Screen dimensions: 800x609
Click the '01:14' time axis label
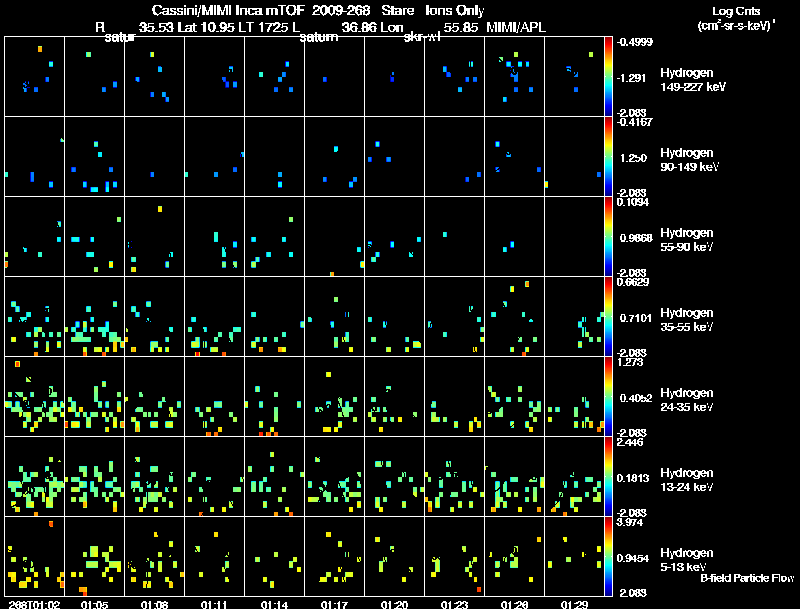(x=274, y=604)
